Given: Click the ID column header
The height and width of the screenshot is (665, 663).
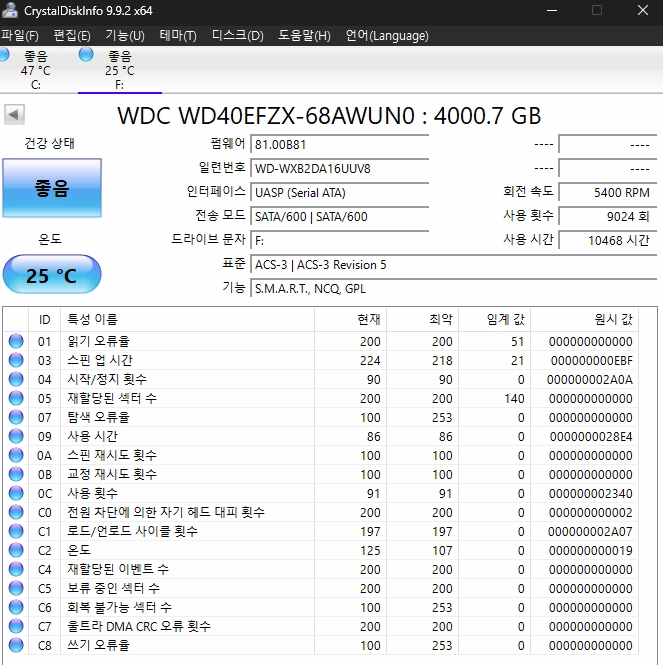Looking at the screenshot, I should pyautogui.click(x=45, y=319).
